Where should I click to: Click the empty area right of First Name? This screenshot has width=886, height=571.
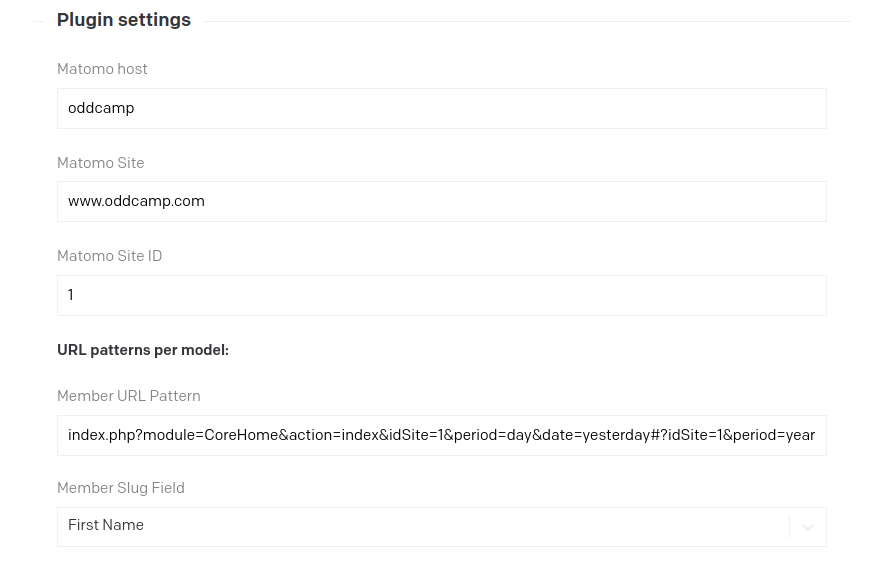[466, 526]
